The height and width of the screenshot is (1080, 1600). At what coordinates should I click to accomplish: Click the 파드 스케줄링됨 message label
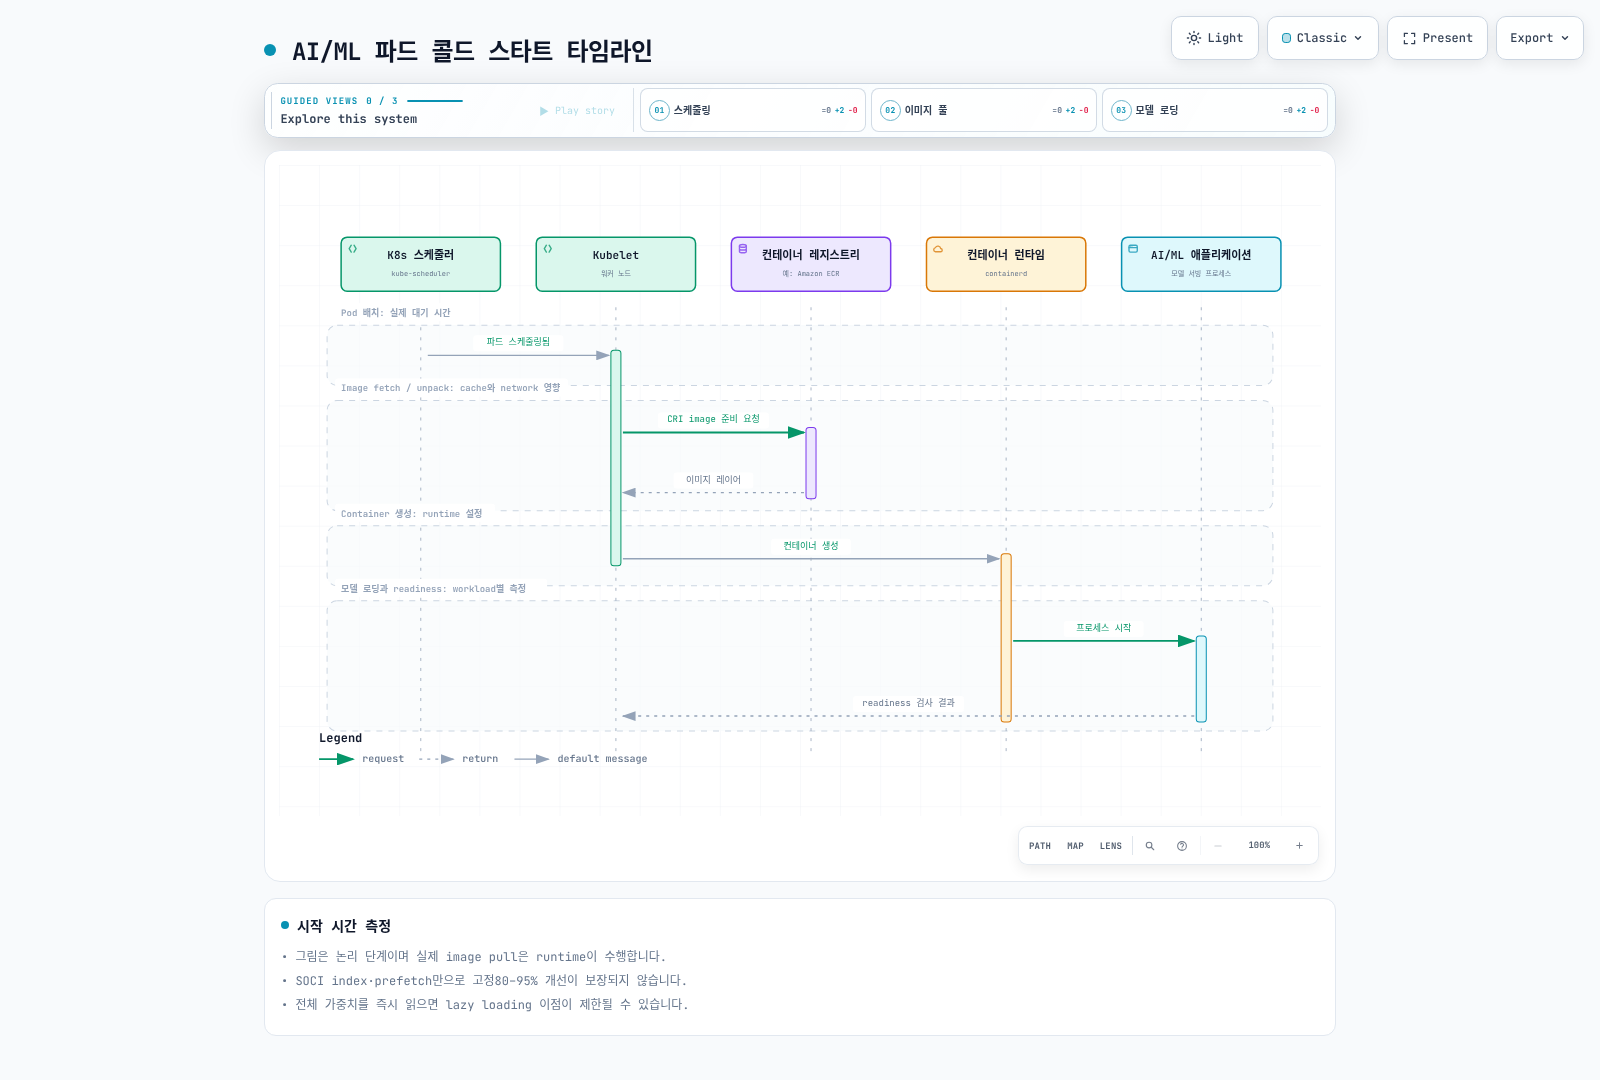click(x=518, y=342)
